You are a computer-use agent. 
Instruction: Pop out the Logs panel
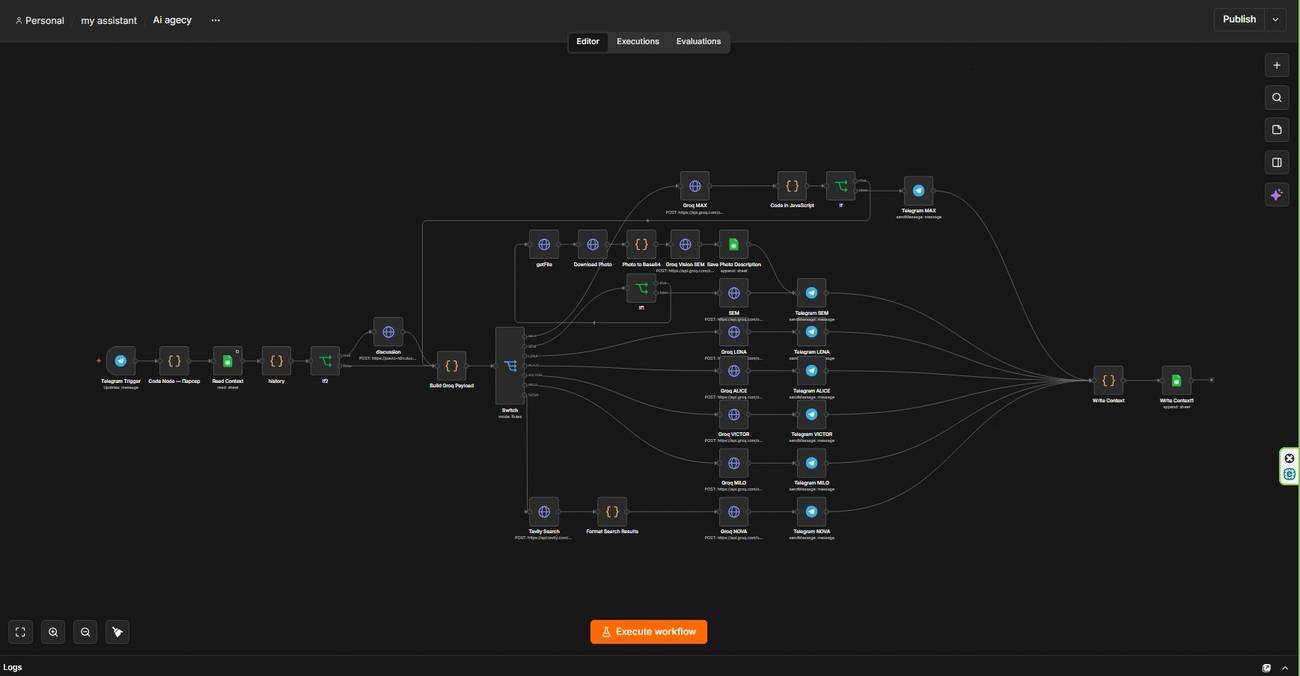[1267, 668]
